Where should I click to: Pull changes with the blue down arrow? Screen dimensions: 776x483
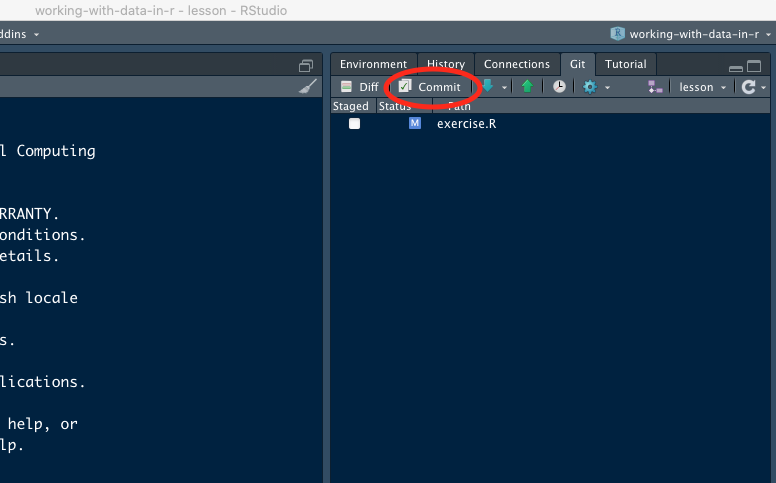pyautogui.click(x=488, y=87)
